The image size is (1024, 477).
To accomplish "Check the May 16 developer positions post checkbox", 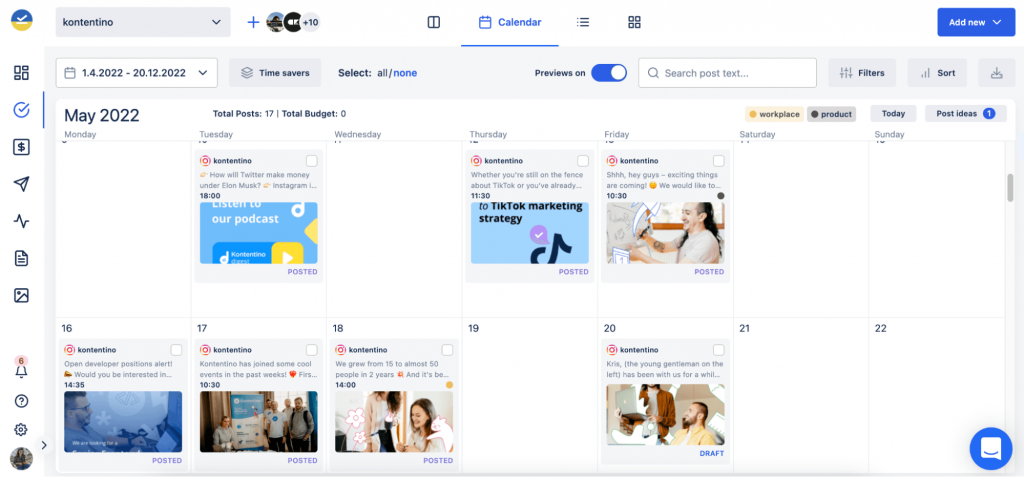I will tap(176, 350).
